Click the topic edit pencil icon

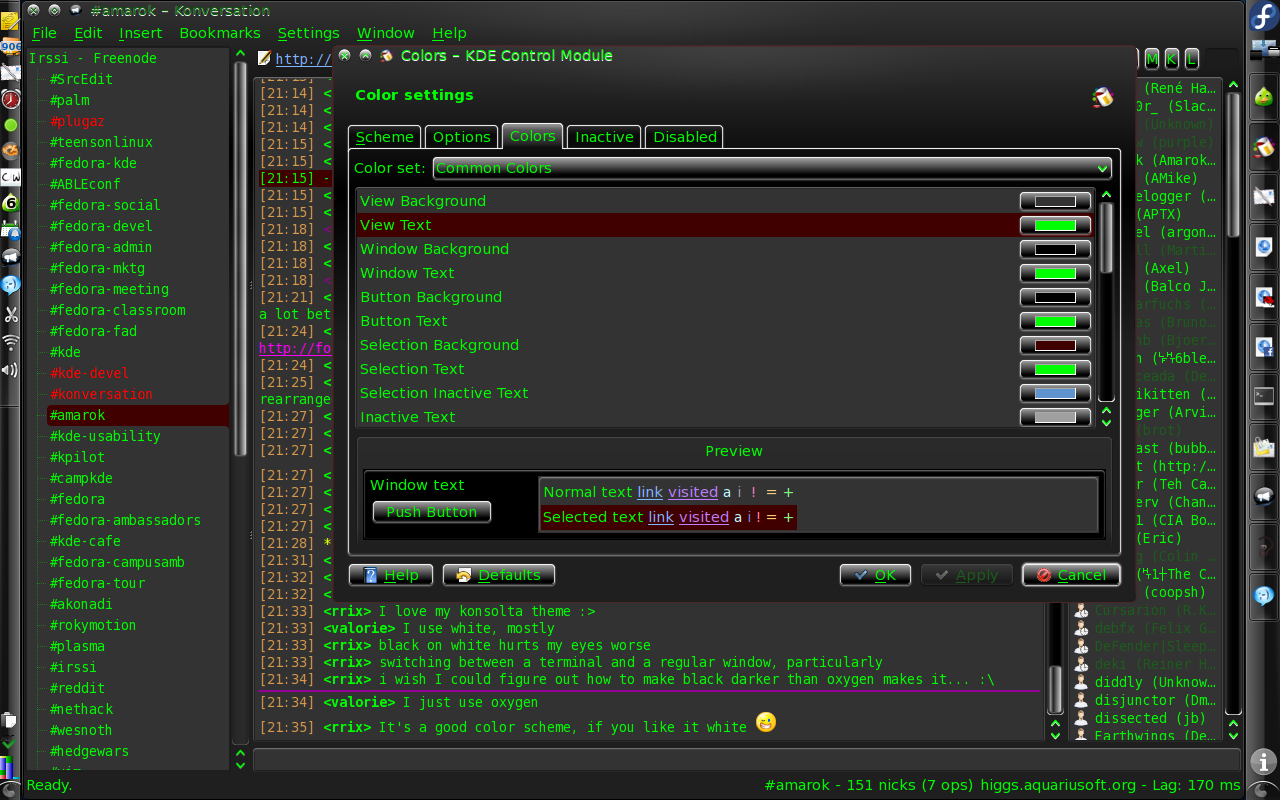click(x=264, y=59)
